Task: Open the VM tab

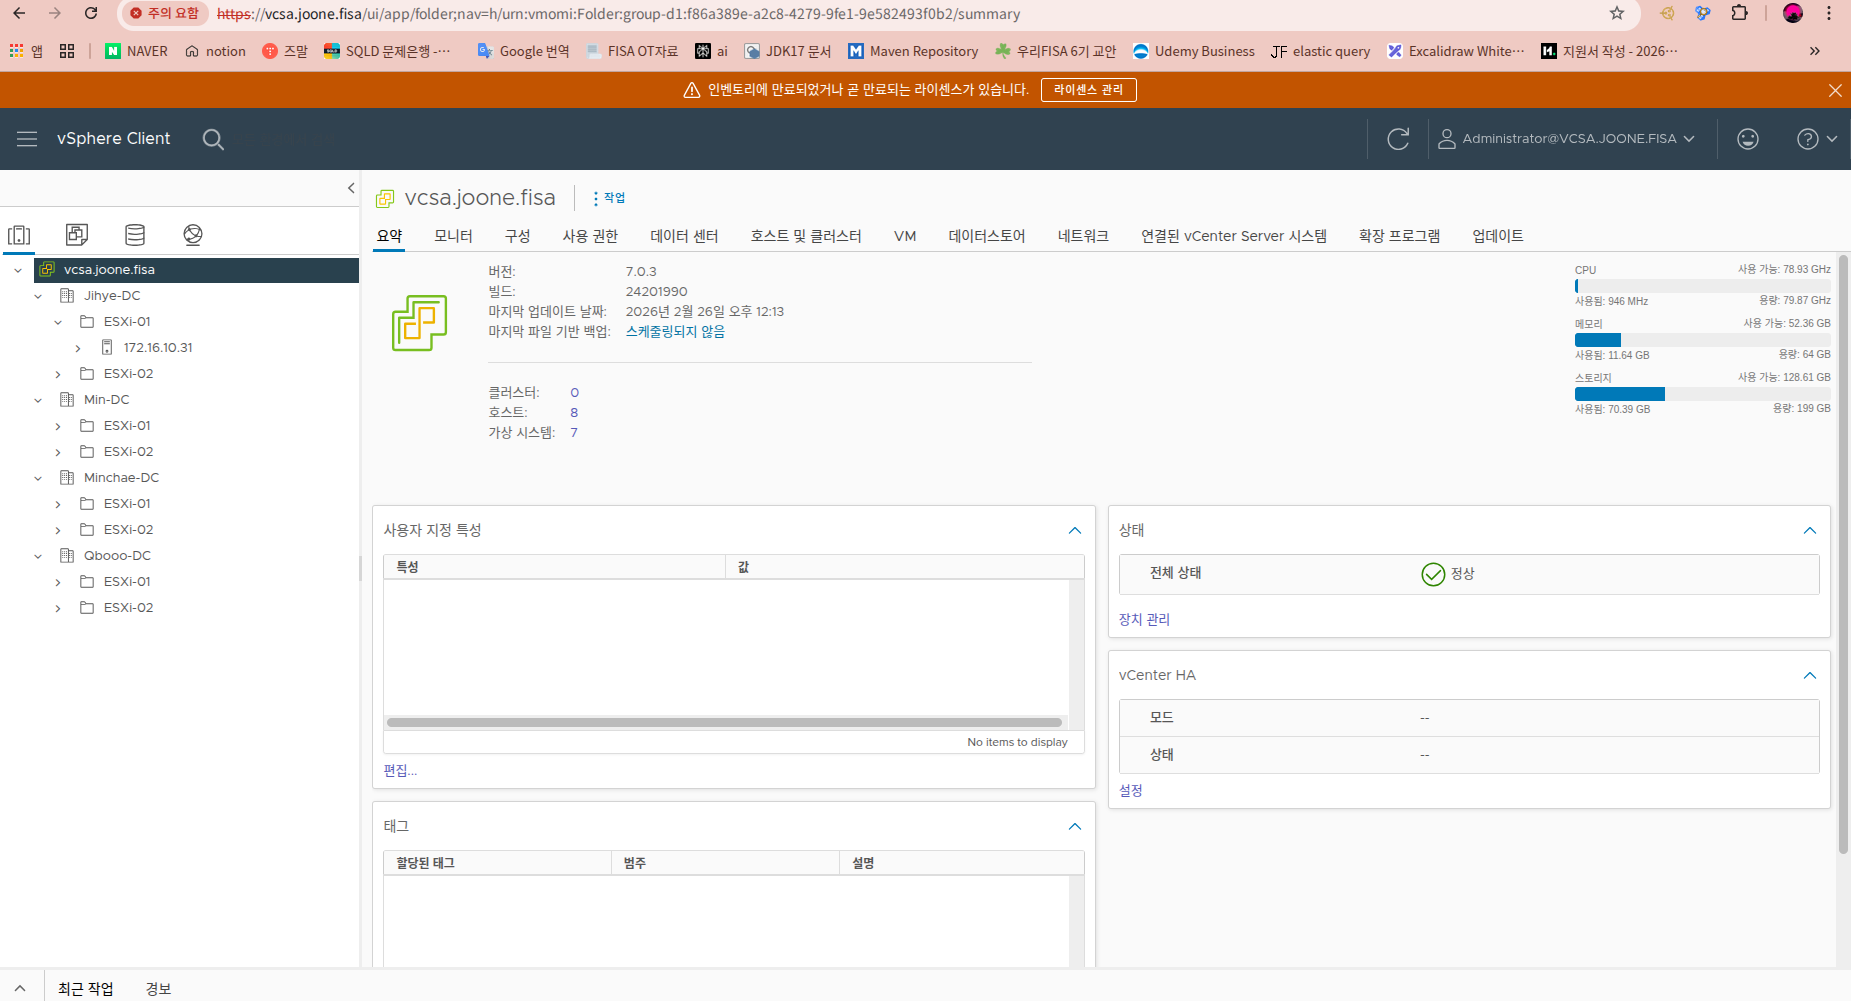Action: click(x=905, y=236)
